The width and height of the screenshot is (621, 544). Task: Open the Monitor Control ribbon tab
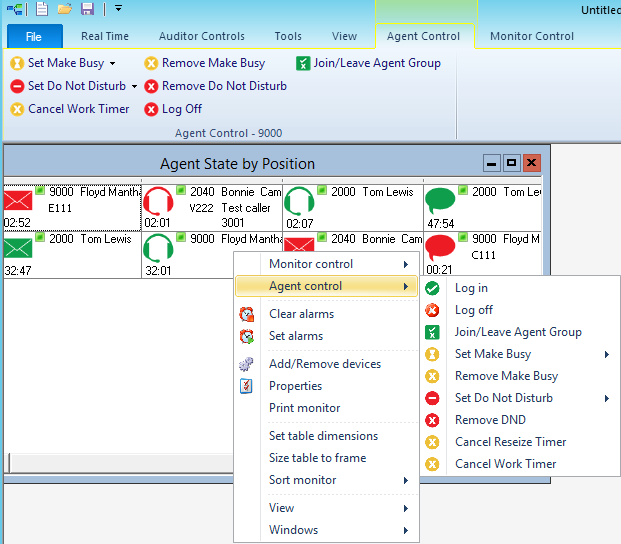(531, 36)
